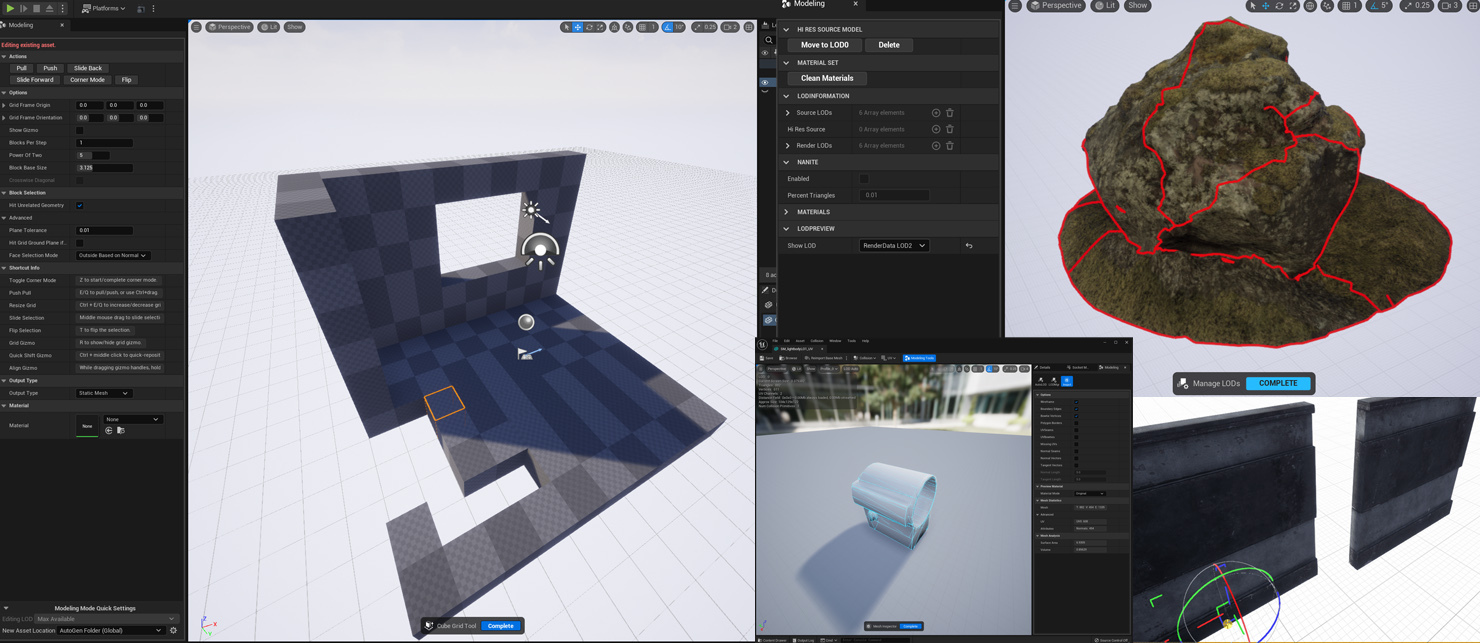Open Show menu in rock viewport
The image size is (1480, 643).
pos(1138,6)
